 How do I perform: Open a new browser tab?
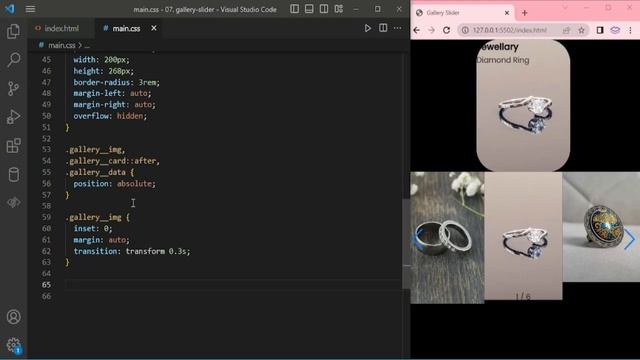(x=524, y=13)
